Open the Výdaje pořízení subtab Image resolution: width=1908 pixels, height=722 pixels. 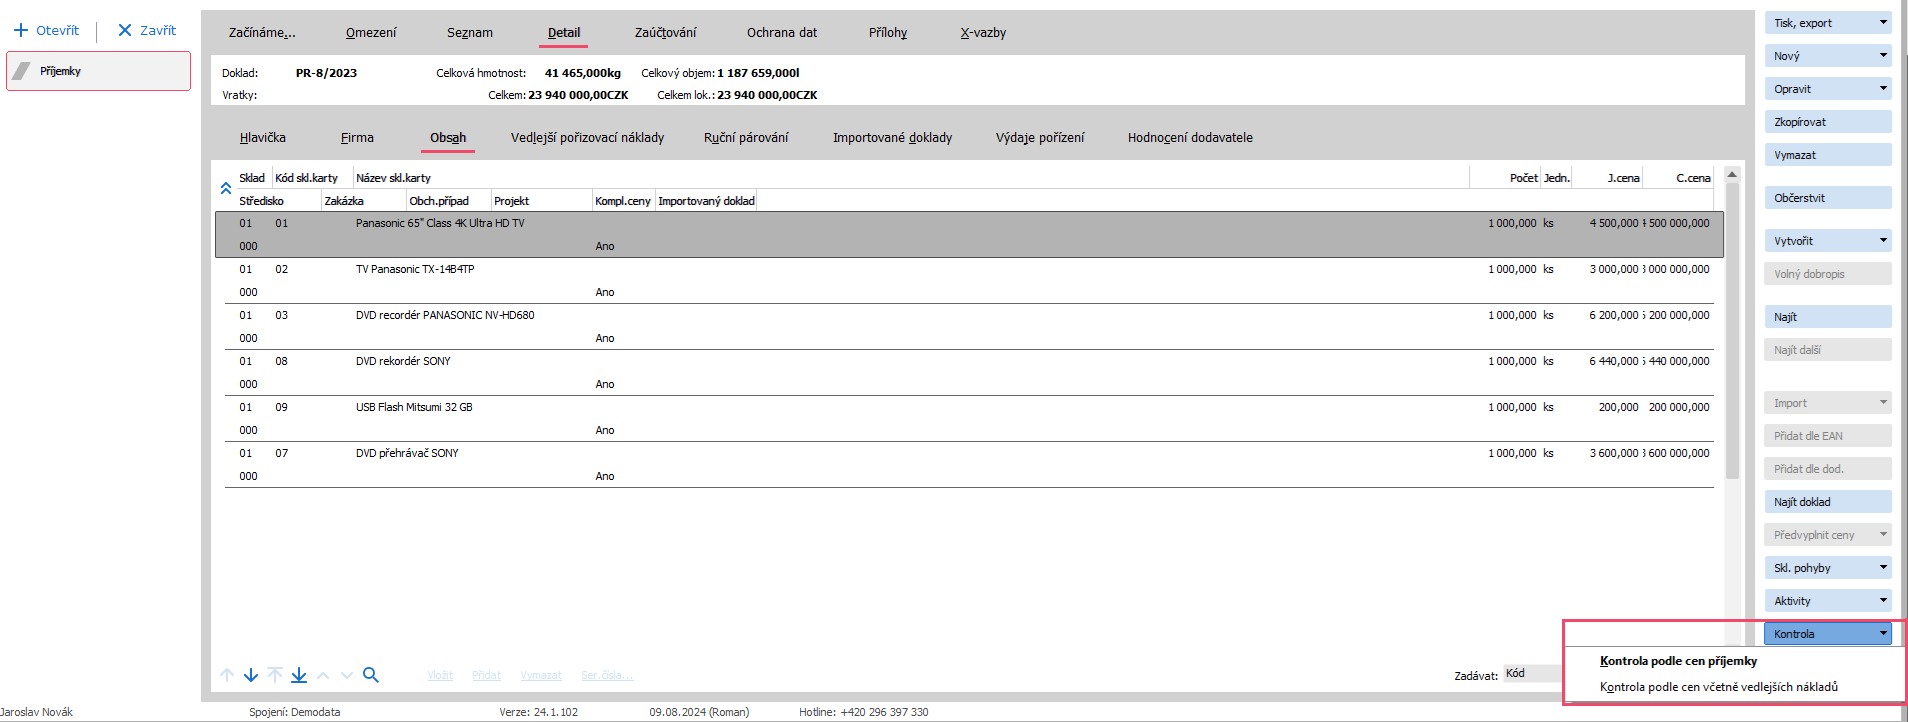[x=1040, y=138]
